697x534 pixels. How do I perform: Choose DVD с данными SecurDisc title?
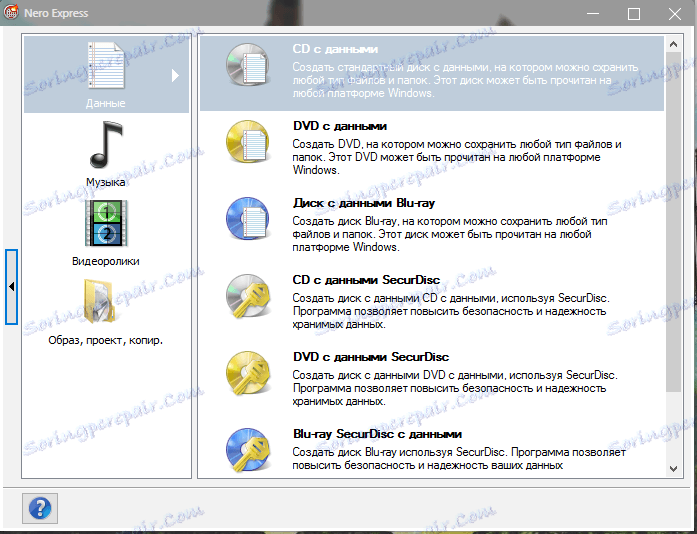371,357
